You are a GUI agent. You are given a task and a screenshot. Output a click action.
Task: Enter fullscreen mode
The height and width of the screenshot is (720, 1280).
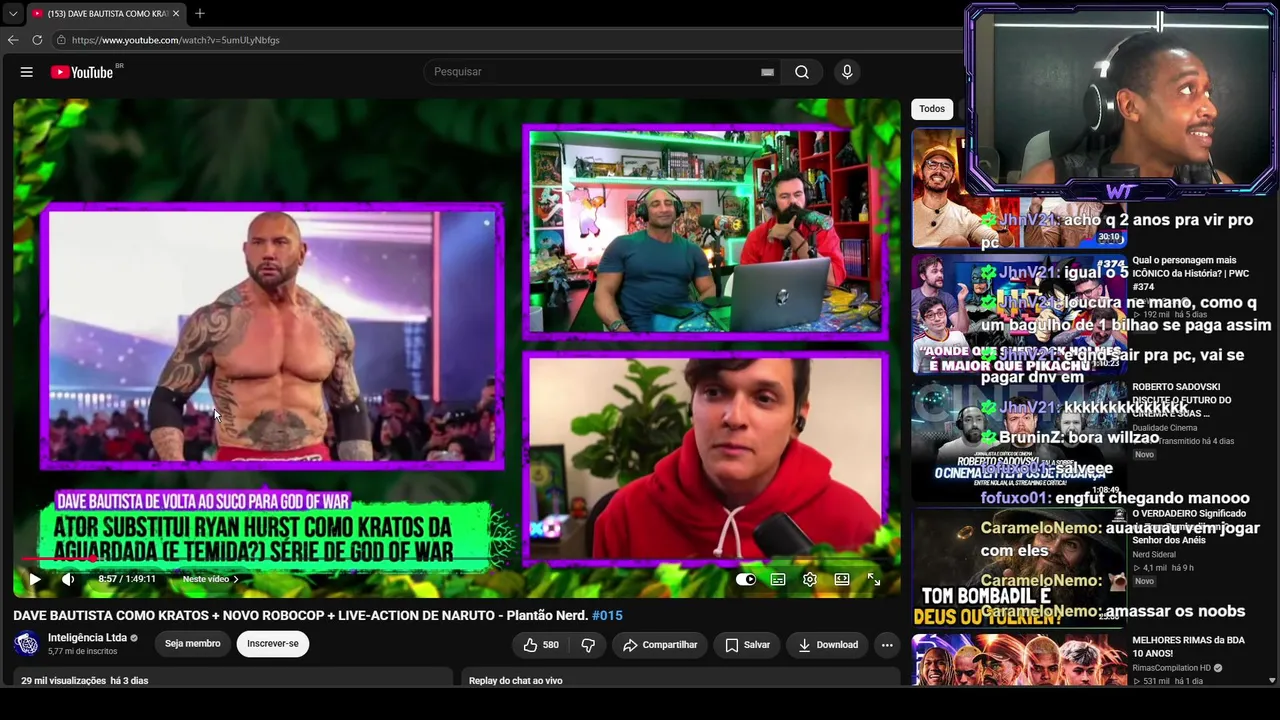(874, 579)
